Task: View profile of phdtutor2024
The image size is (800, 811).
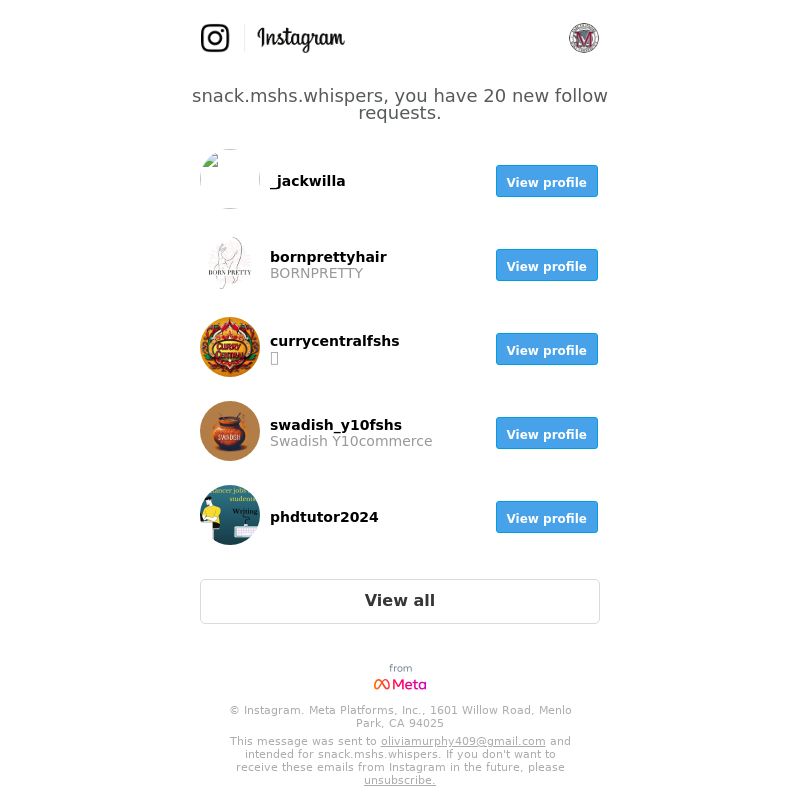Action: 547,517
